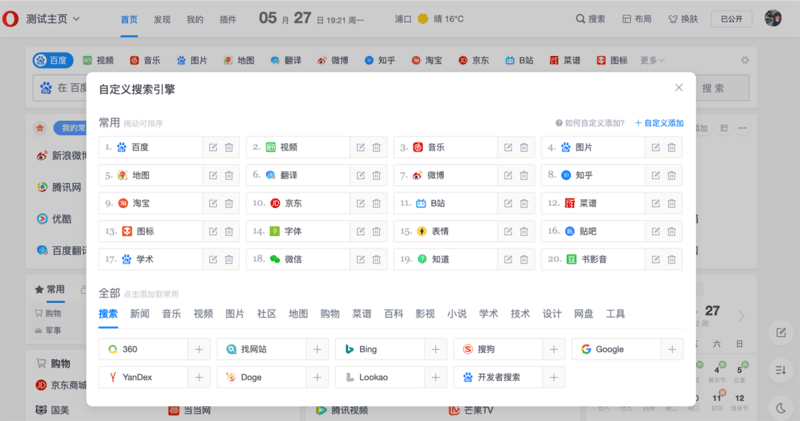Add Bing using its plus icon
This screenshot has width=800, height=421.
pos(435,350)
